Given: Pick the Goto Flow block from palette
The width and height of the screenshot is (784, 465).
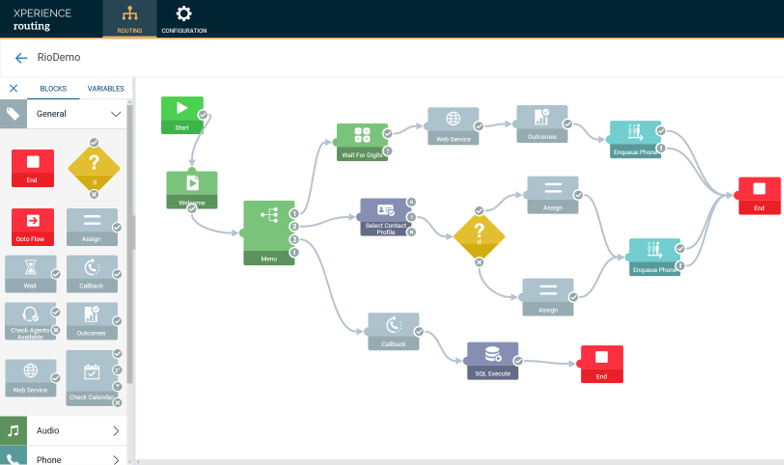Looking at the screenshot, I should 33,227.
